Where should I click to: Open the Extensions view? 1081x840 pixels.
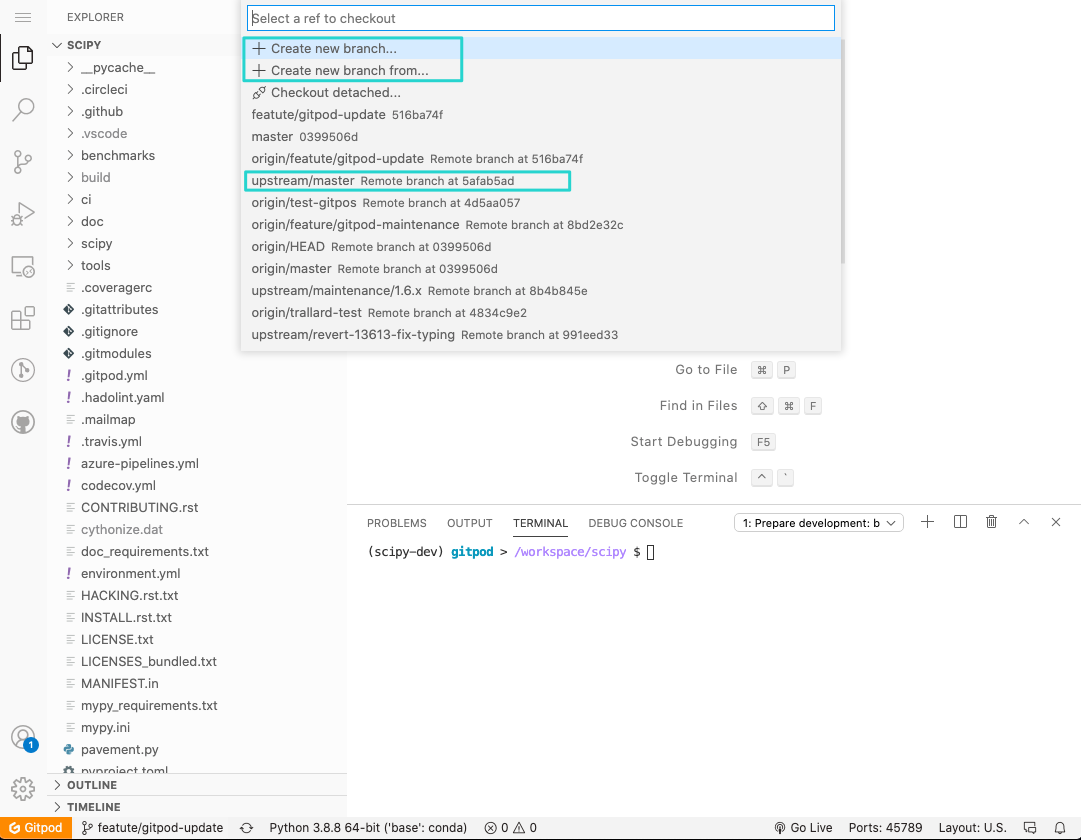[22, 318]
